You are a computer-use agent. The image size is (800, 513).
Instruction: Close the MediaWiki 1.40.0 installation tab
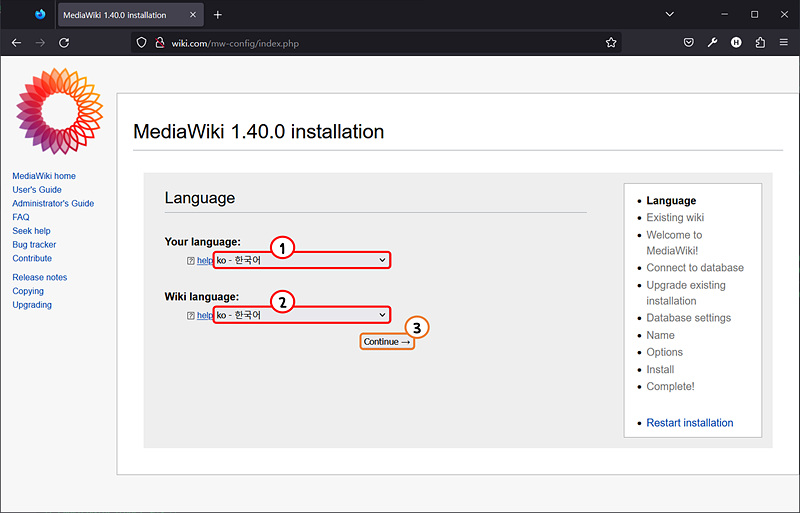click(x=193, y=15)
